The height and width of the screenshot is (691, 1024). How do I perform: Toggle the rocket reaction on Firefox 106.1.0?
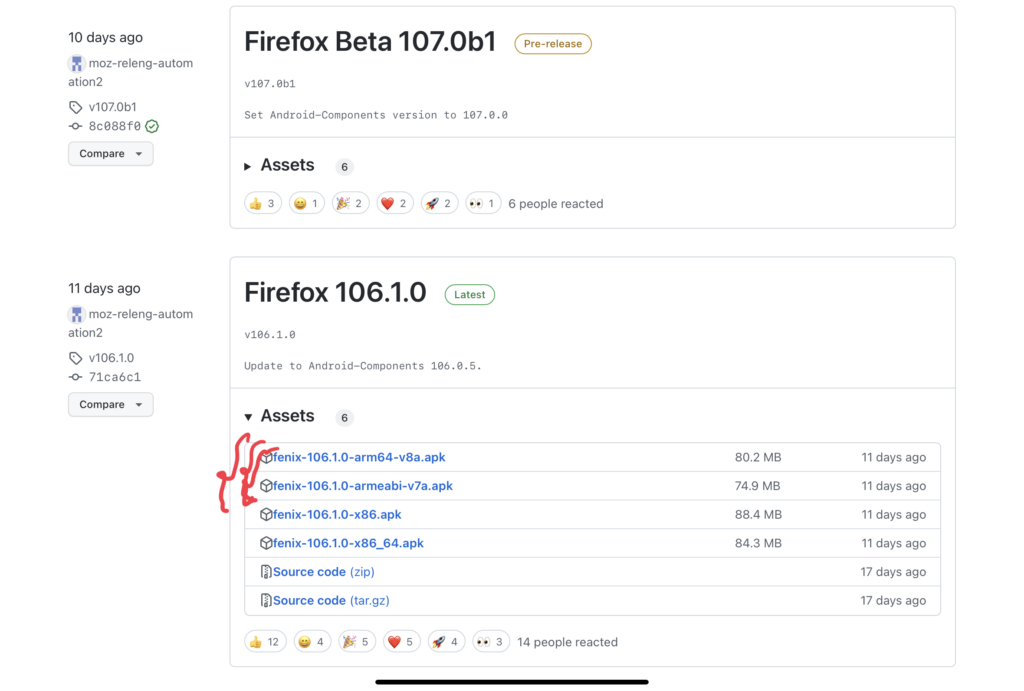446,641
